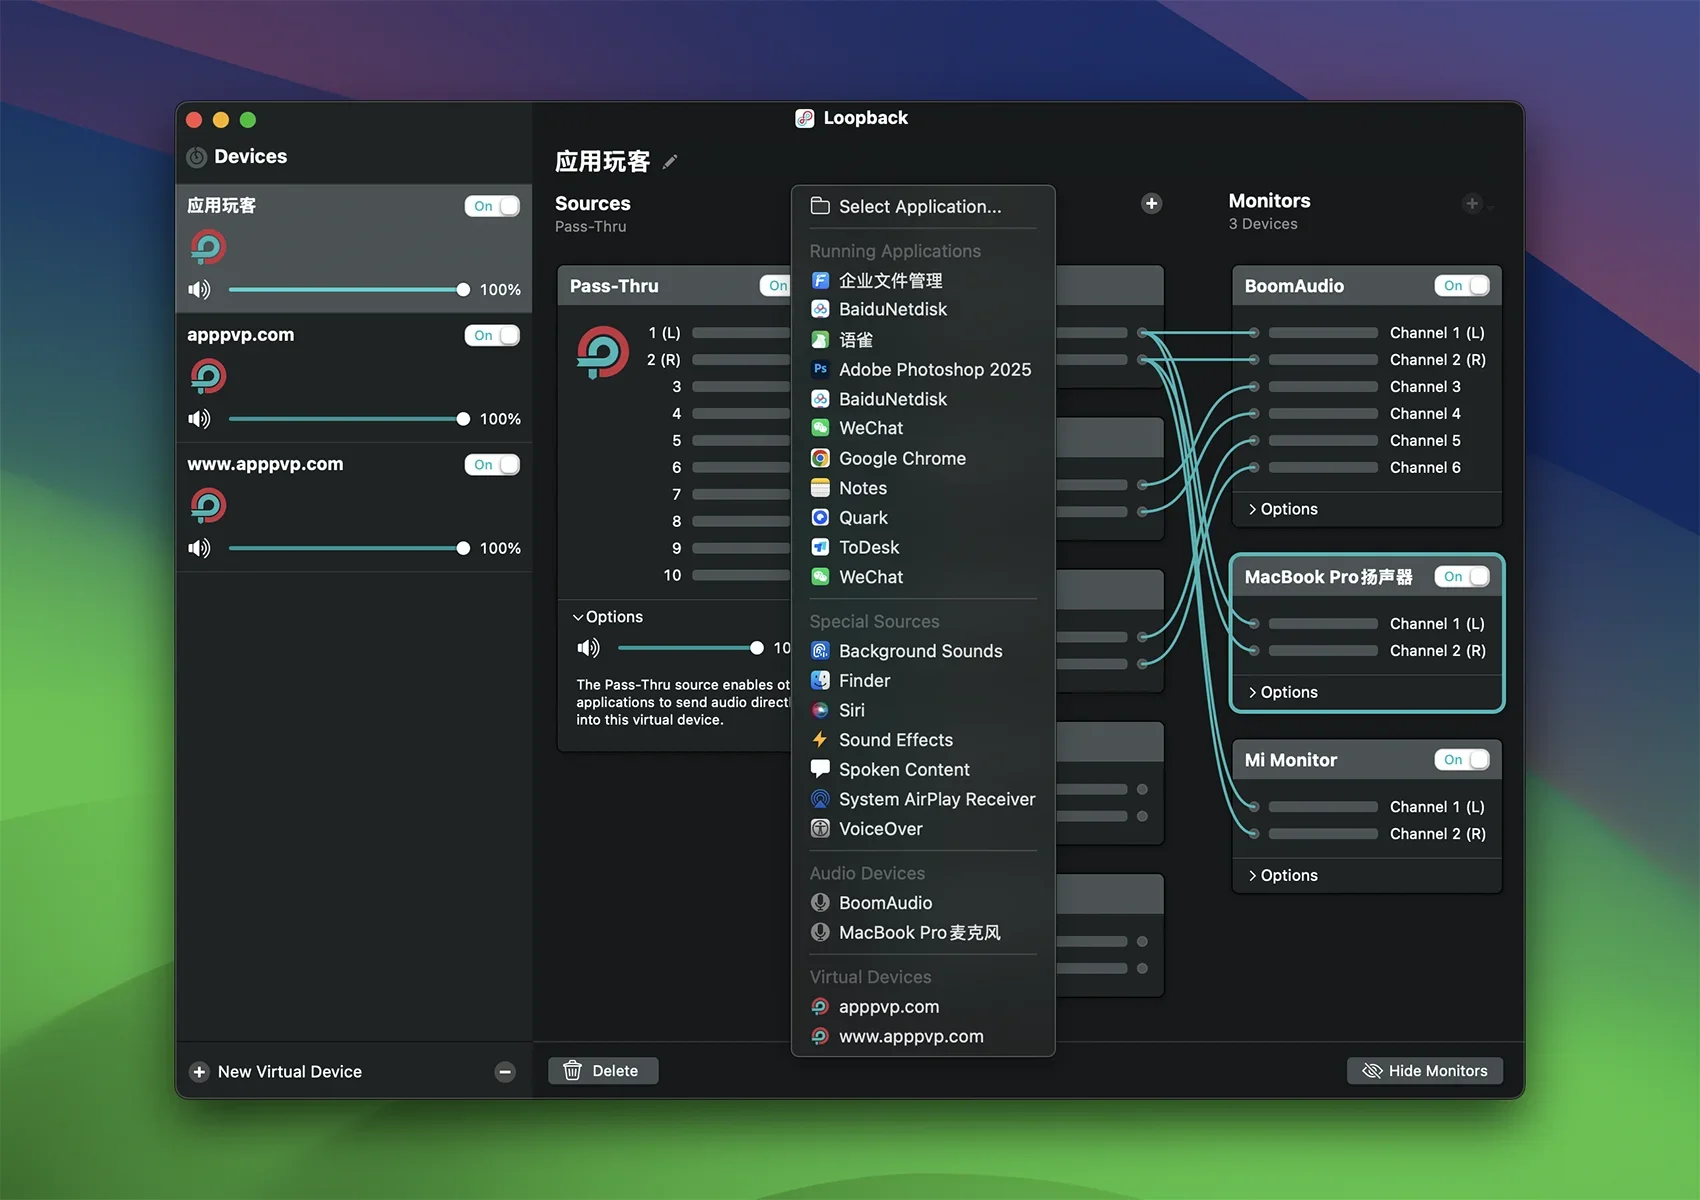Screen dimensions: 1700x1200
Task: Choose Google Chrome as an audio source
Action: [923, 458]
